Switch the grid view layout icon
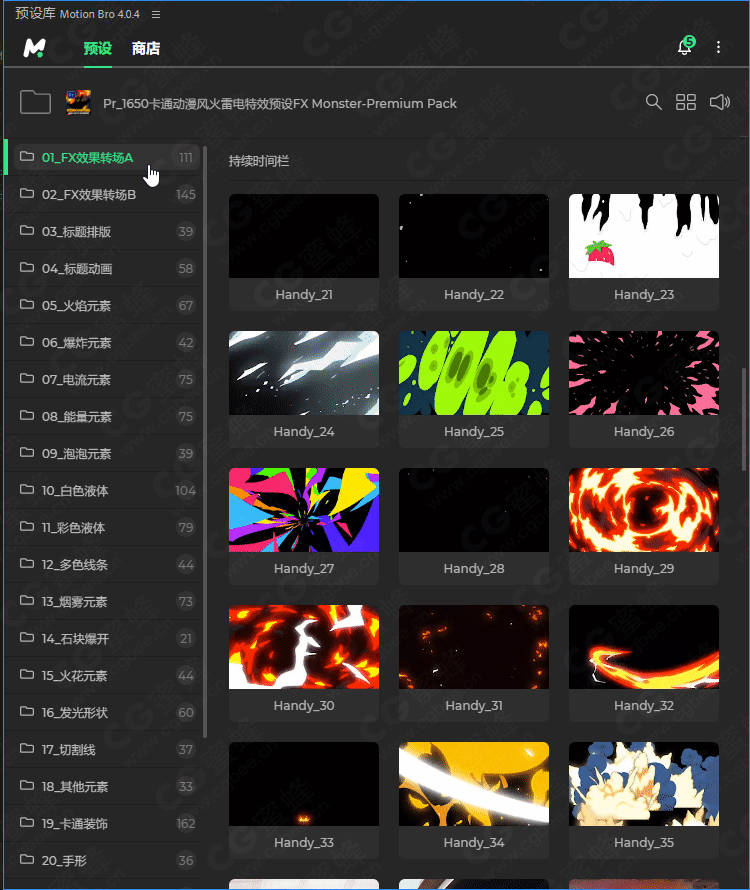Viewport: 750px width, 890px height. [686, 102]
